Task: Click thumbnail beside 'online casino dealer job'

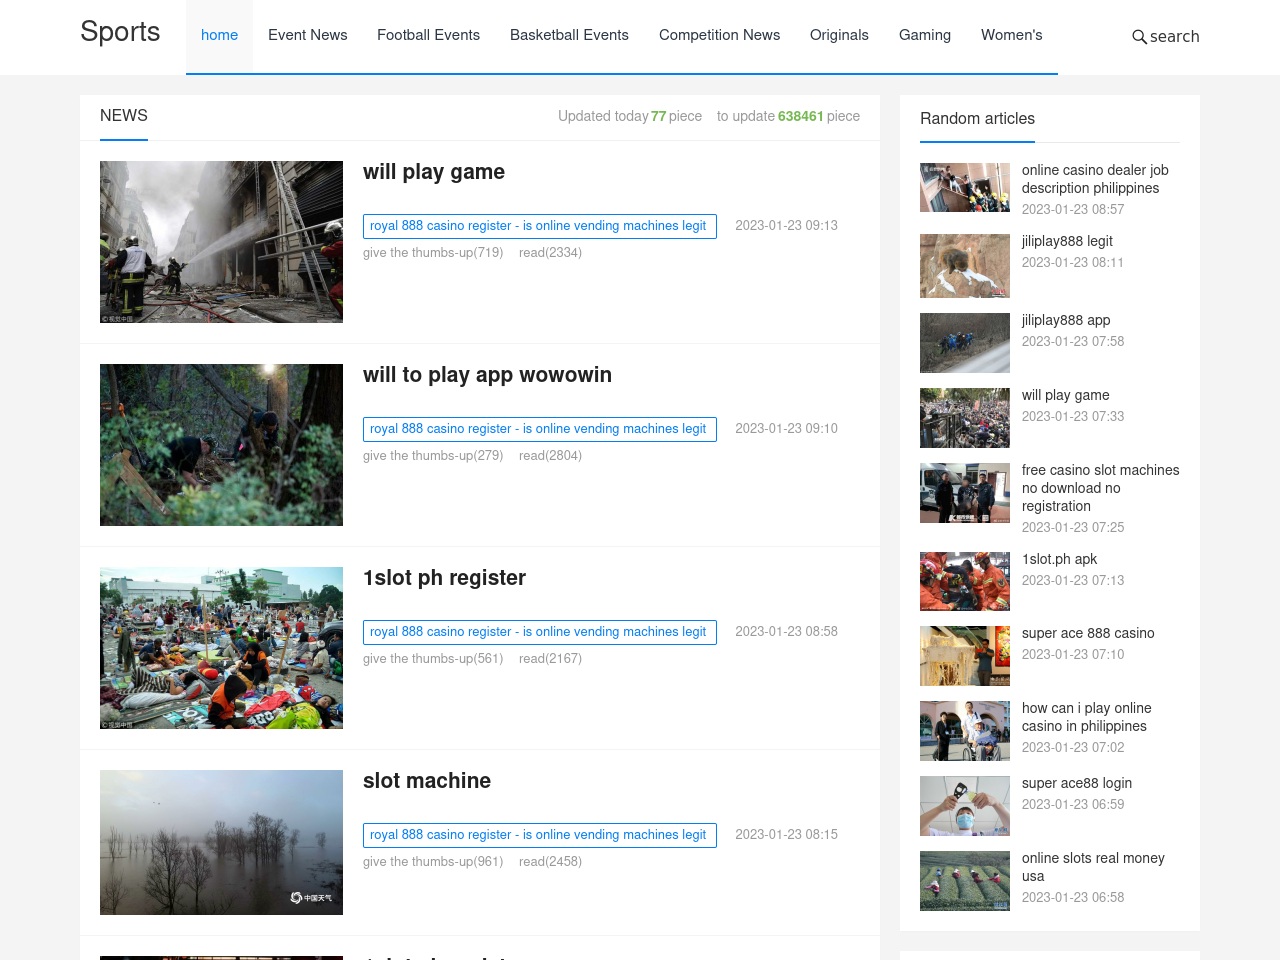Action: point(965,188)
